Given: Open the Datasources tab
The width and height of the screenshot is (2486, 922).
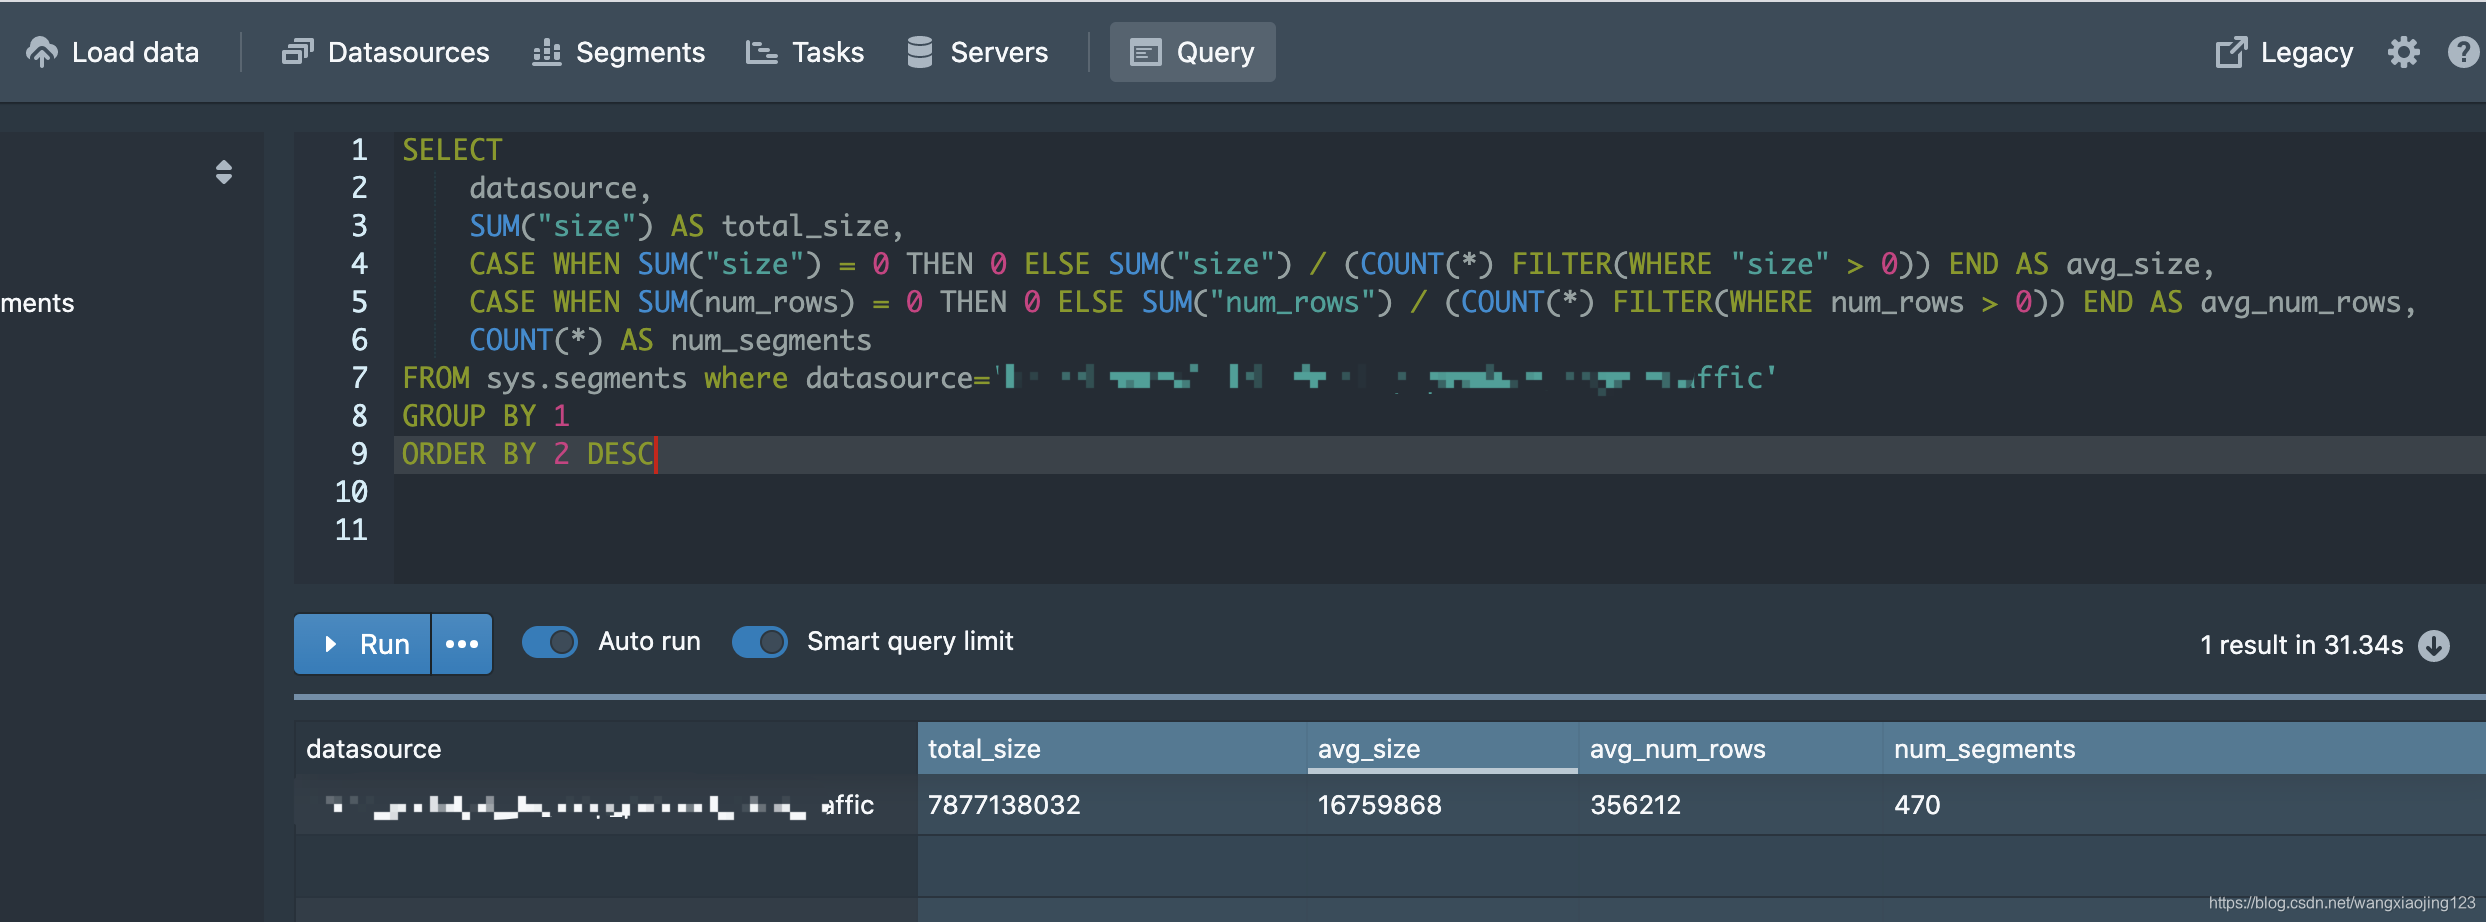Looking at the screenshot, I should 386,52.
